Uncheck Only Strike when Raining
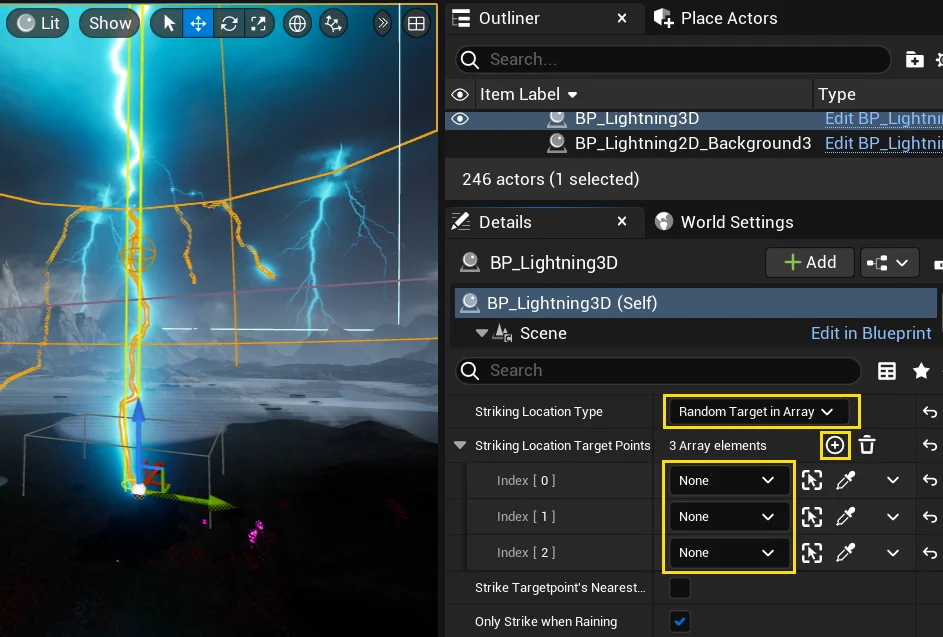Viewport: 943px width, 637px height. [x=680, y=621]
